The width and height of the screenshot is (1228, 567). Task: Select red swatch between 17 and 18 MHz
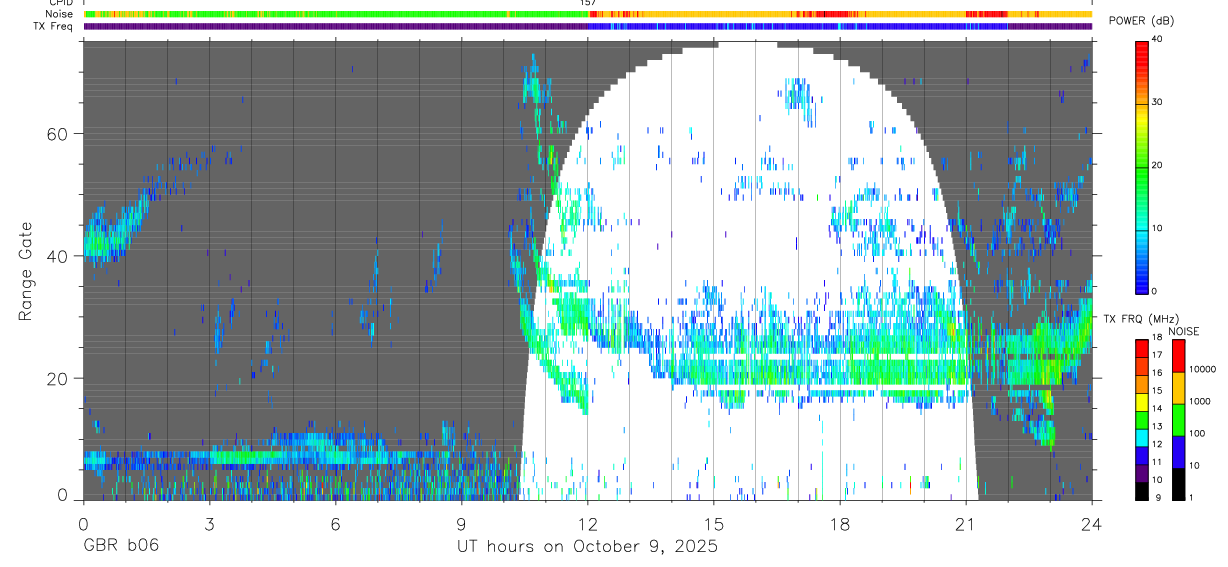click(x=1142, y=349)
